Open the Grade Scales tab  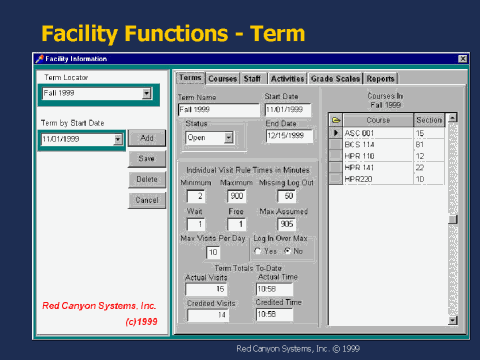pyautogui.click(x=335, y=79)
